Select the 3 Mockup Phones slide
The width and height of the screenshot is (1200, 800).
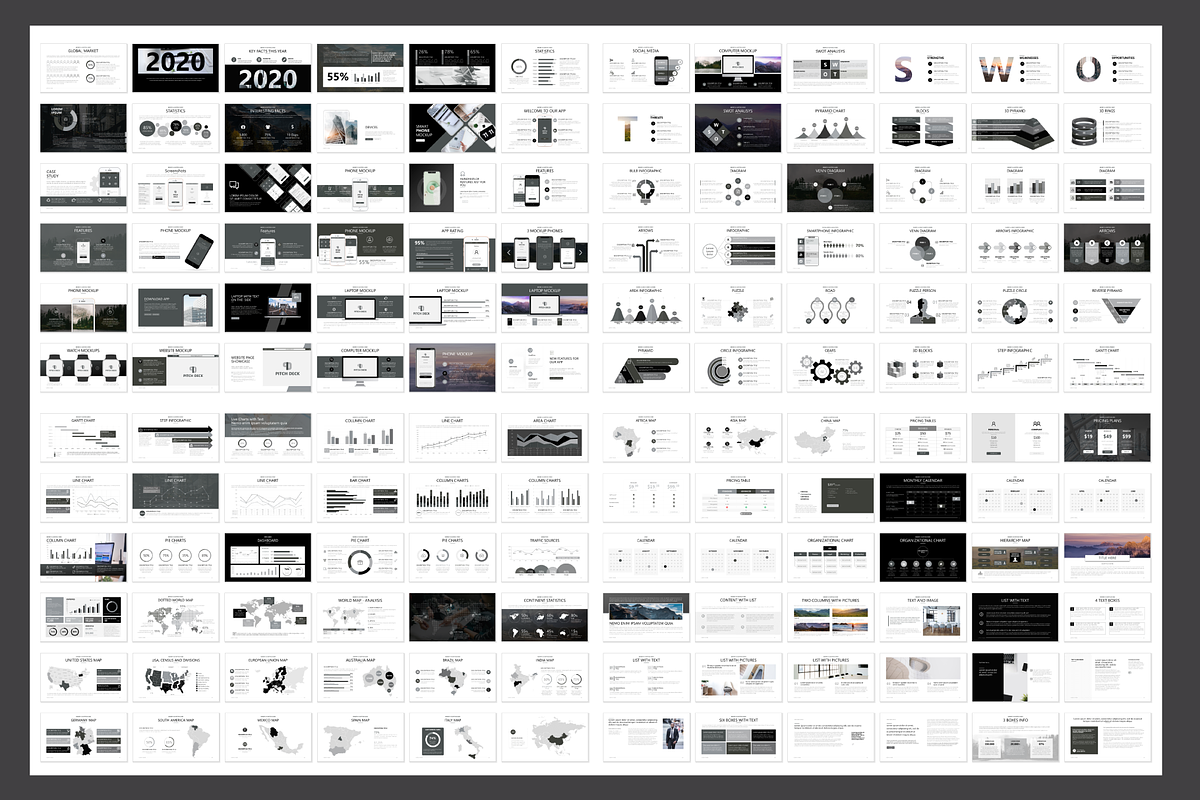pyautogui.click(x=544, y=248)
